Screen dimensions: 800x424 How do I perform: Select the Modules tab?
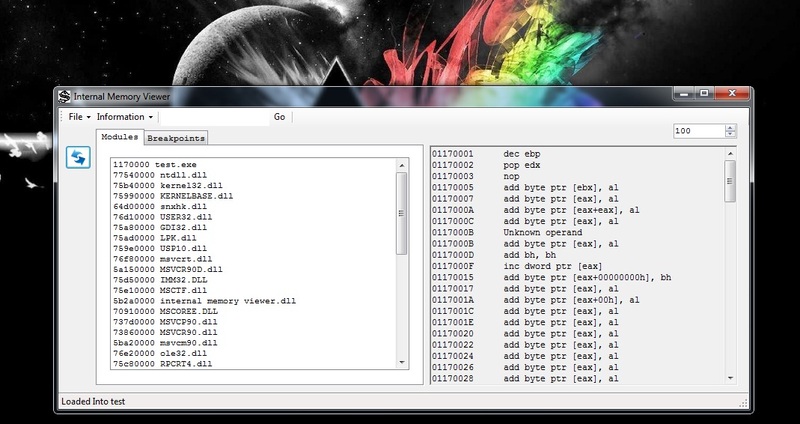[x=119, y=136]
